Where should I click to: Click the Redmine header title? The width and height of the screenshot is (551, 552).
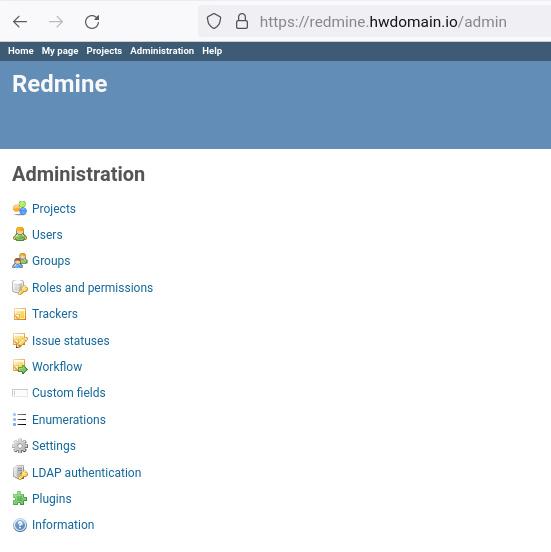(60, 84)
